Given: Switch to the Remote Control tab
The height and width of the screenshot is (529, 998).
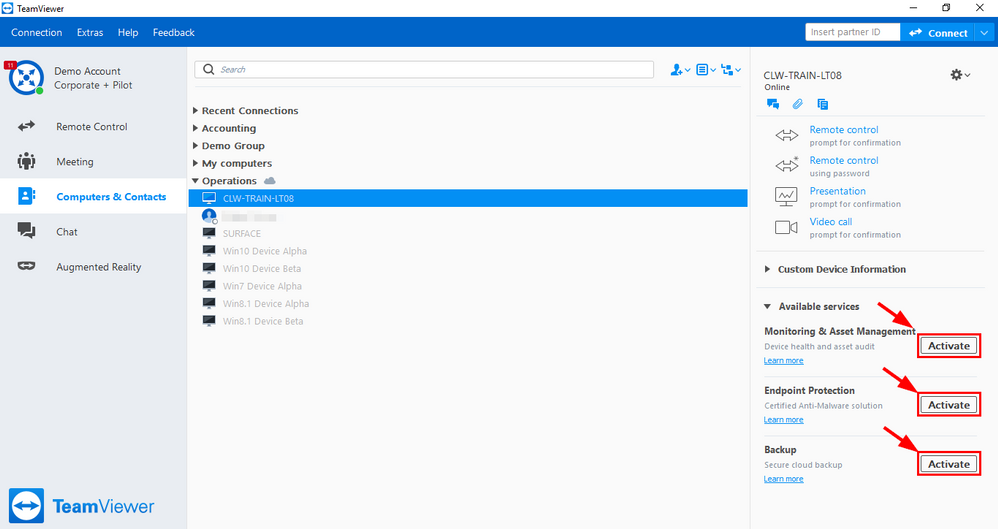Looking at the screenshot, I should click(x=93, y=127).
